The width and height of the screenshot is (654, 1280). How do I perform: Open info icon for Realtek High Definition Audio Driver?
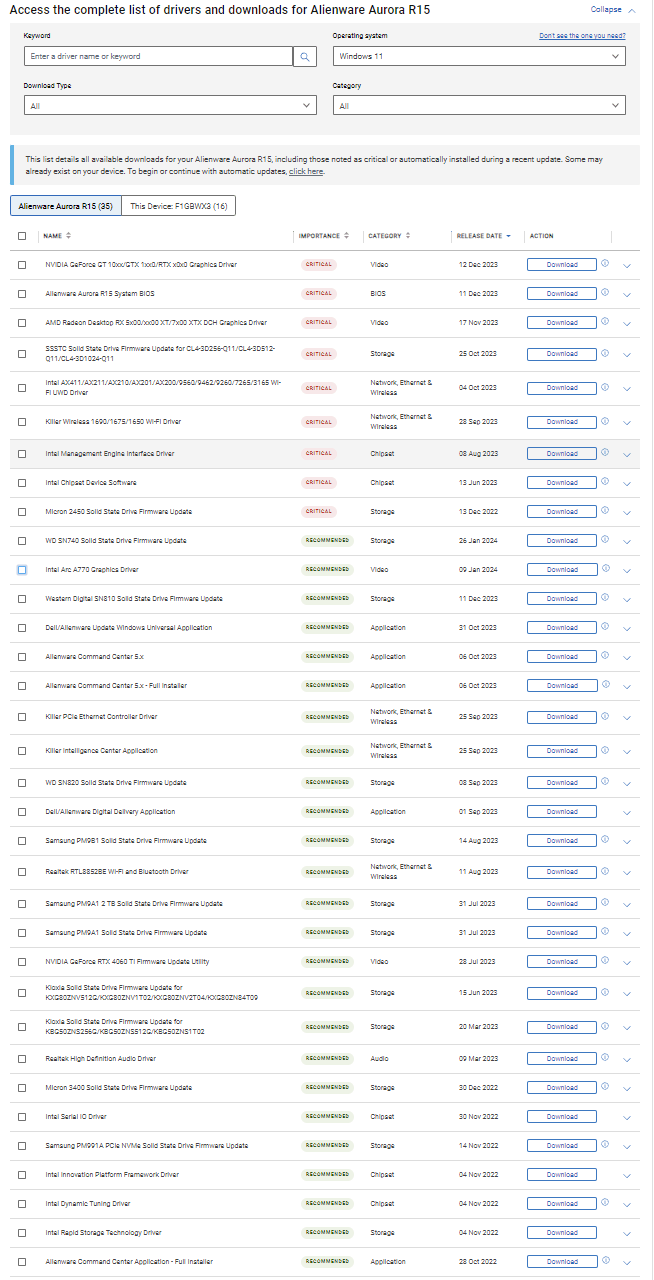tap(605, 1057)
